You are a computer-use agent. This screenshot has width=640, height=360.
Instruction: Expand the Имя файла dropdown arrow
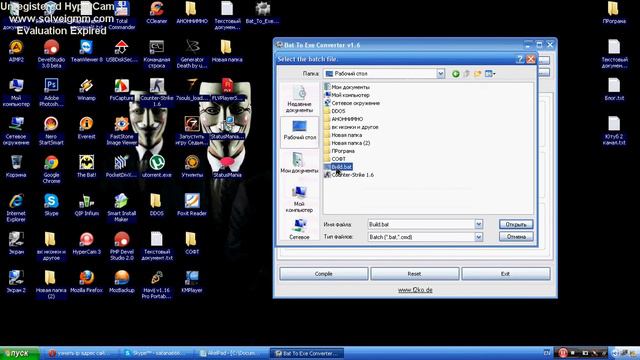(x=478, y=224)
